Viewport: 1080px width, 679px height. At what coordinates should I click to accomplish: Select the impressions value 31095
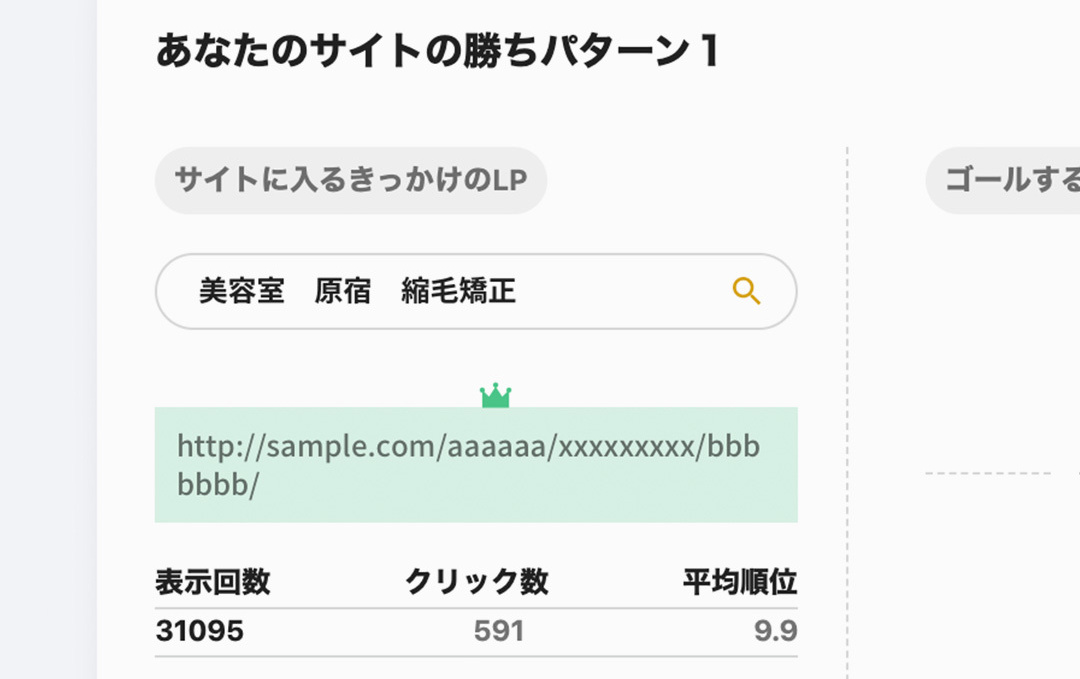coord(200,631)
